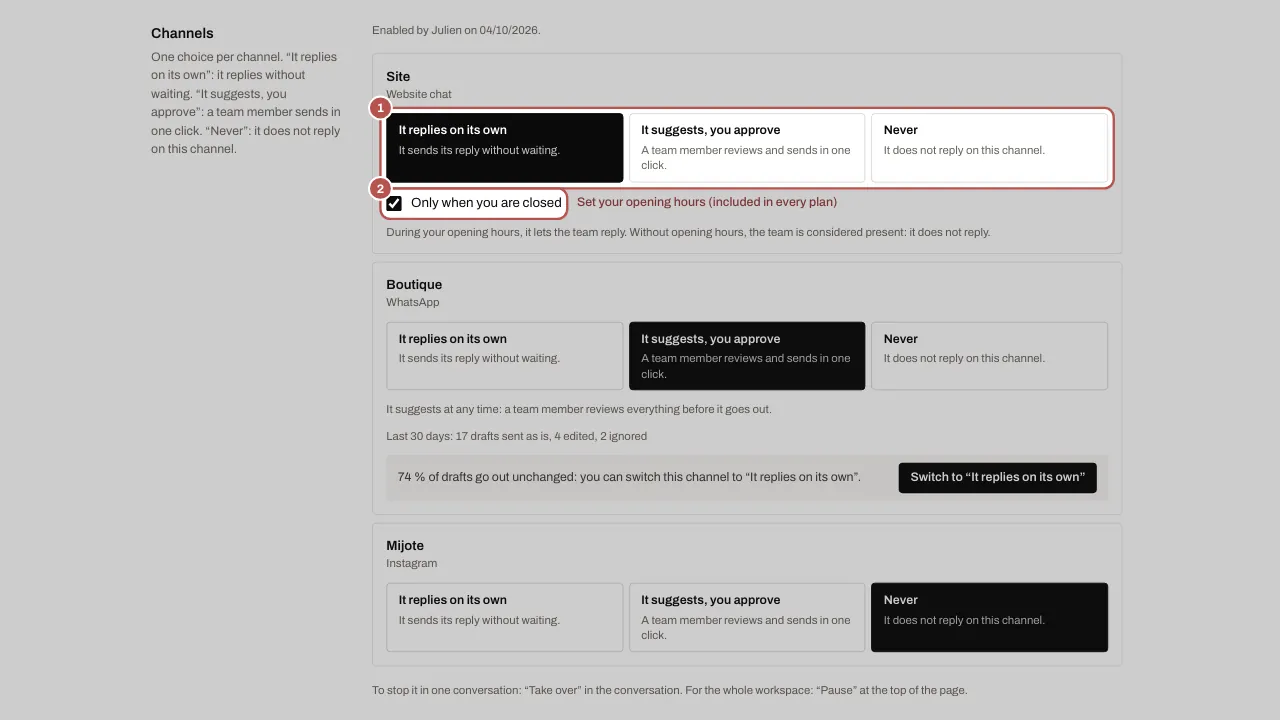
Task: Click "To stop it in one conversation" footer note
Action: point(670,690)
